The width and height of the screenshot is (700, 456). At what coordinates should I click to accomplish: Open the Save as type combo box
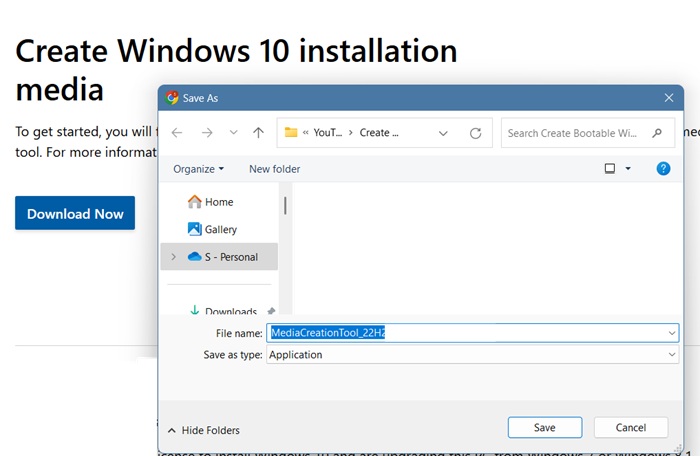(473, 355)
